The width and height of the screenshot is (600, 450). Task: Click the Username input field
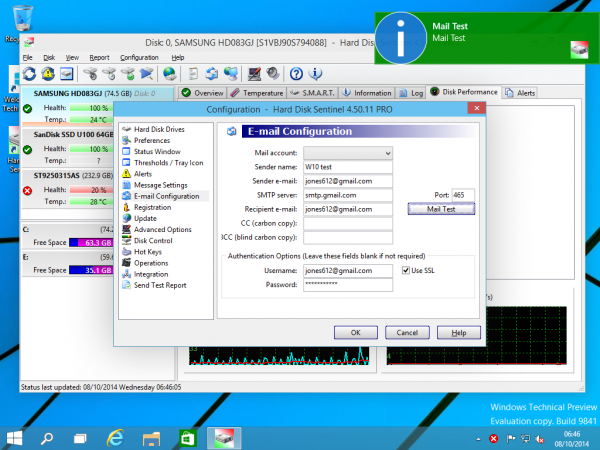(x=348, y=271)
